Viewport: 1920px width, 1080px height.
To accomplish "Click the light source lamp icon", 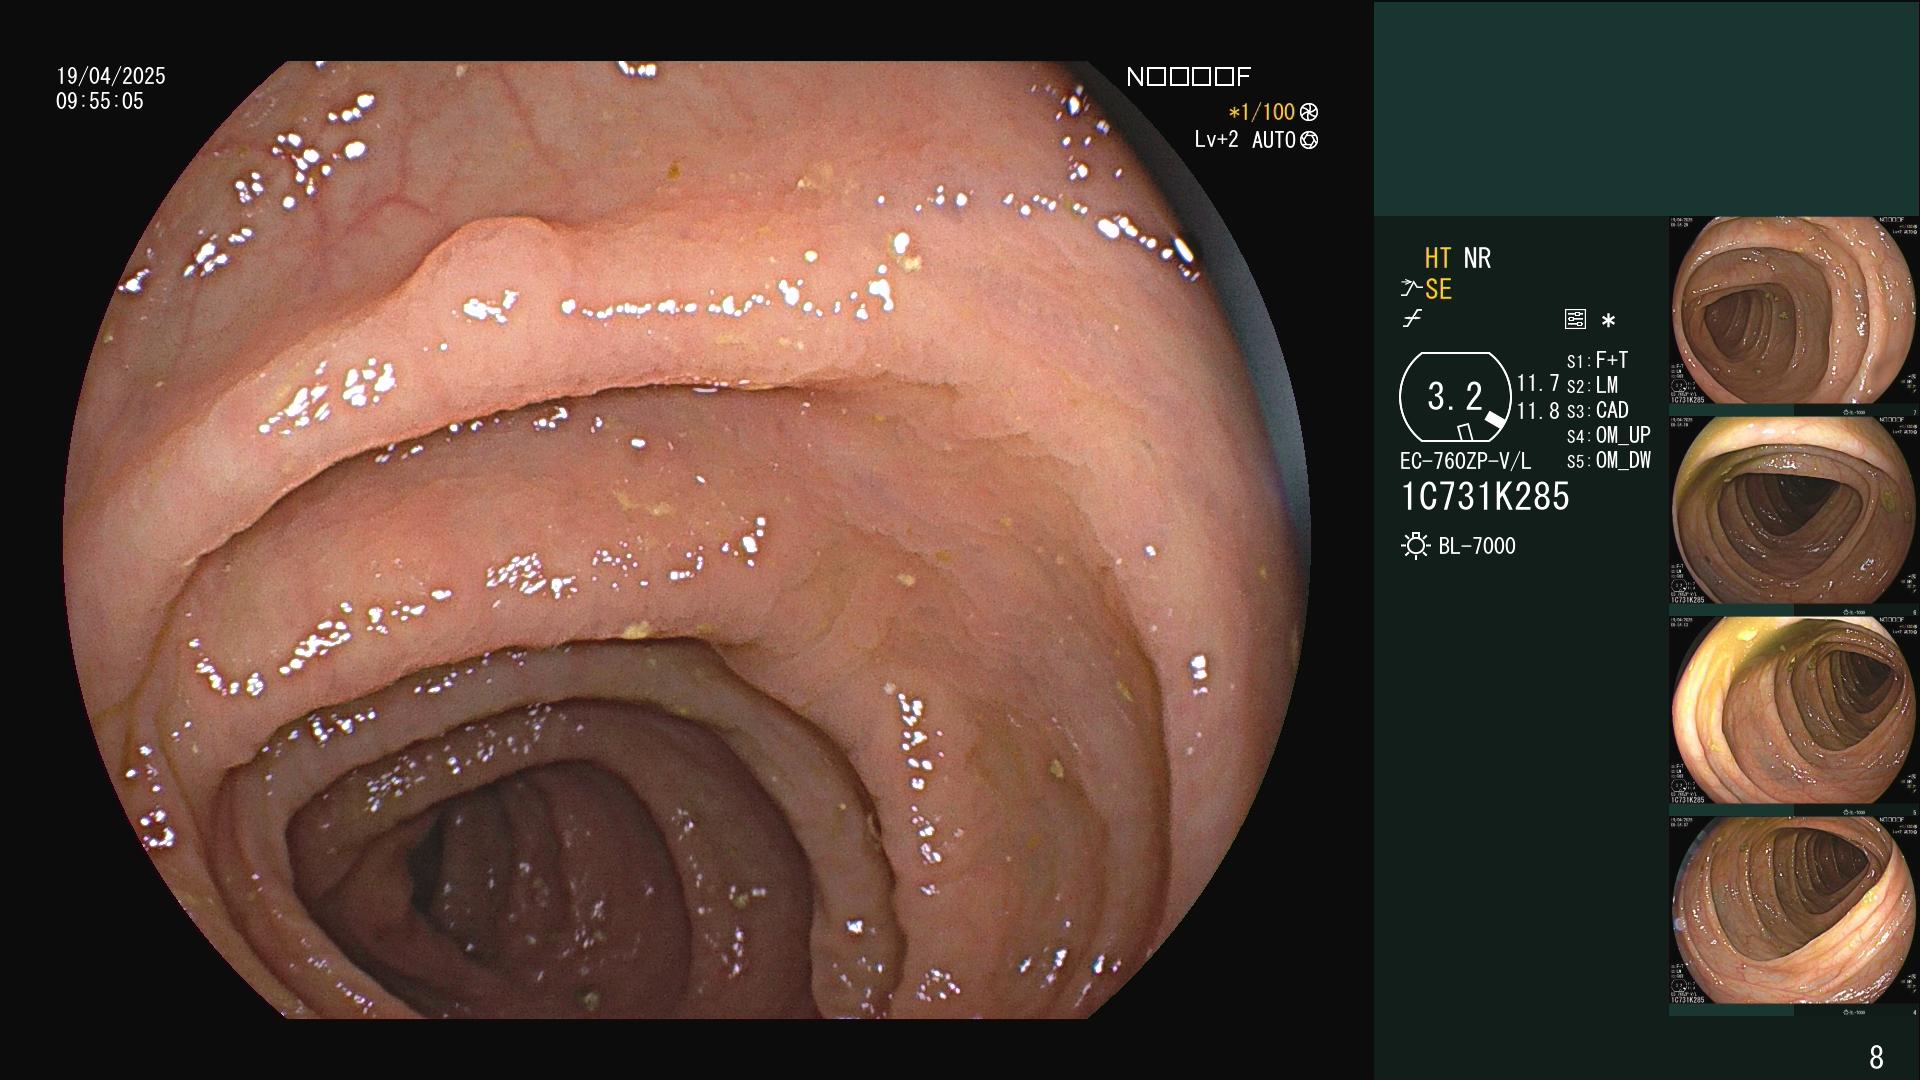I will pos(1415,546).
